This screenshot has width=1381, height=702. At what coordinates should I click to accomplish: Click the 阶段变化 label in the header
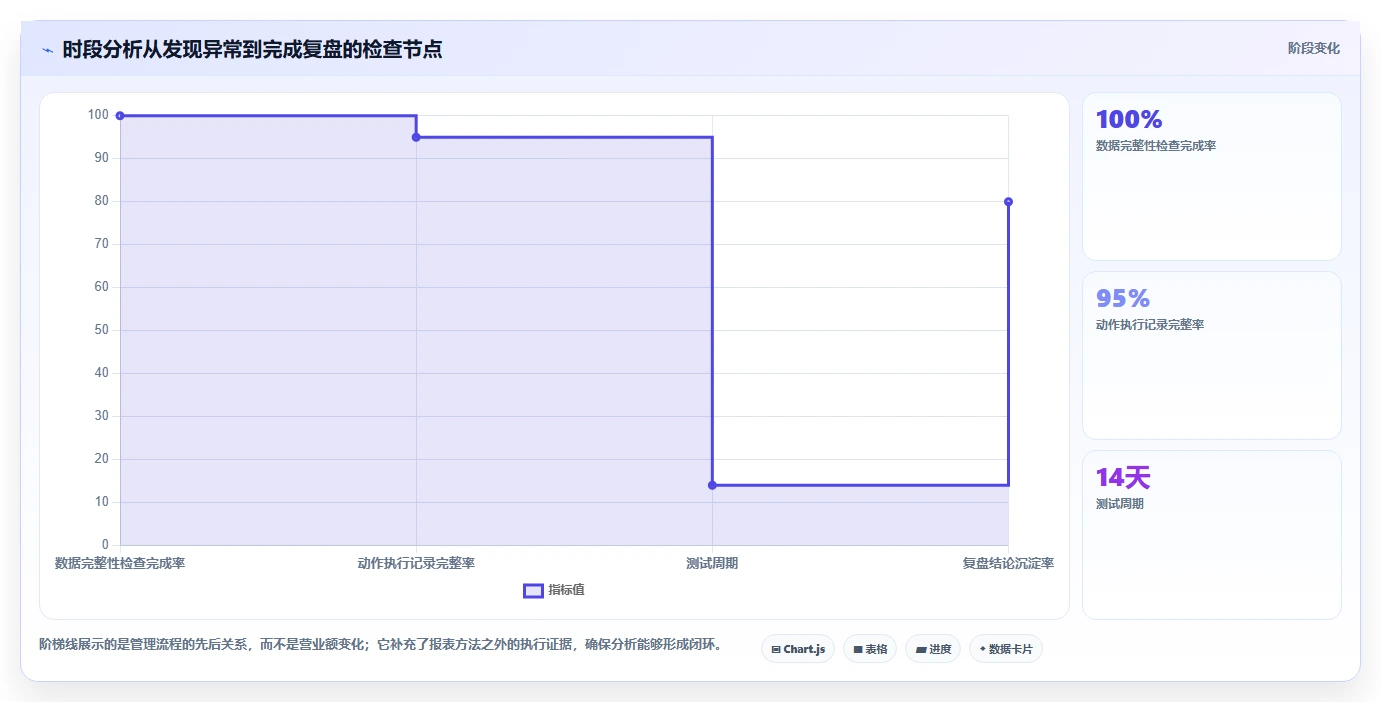[1313, 48]
